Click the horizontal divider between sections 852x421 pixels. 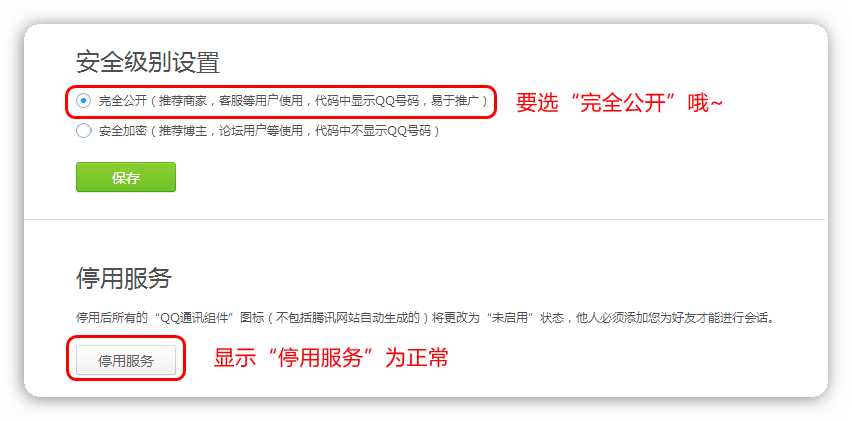tap(424, 219)
